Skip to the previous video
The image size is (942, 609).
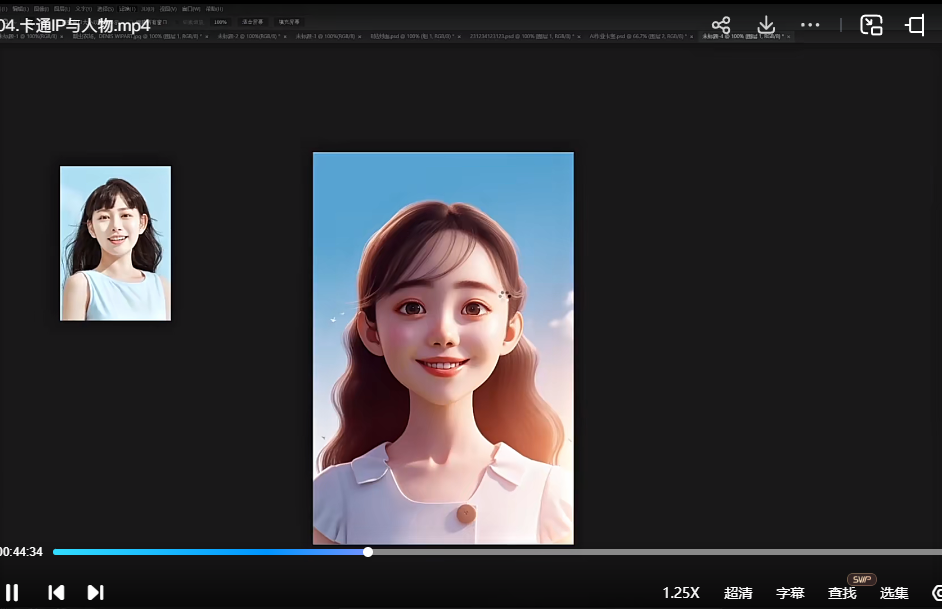point(56,593)
